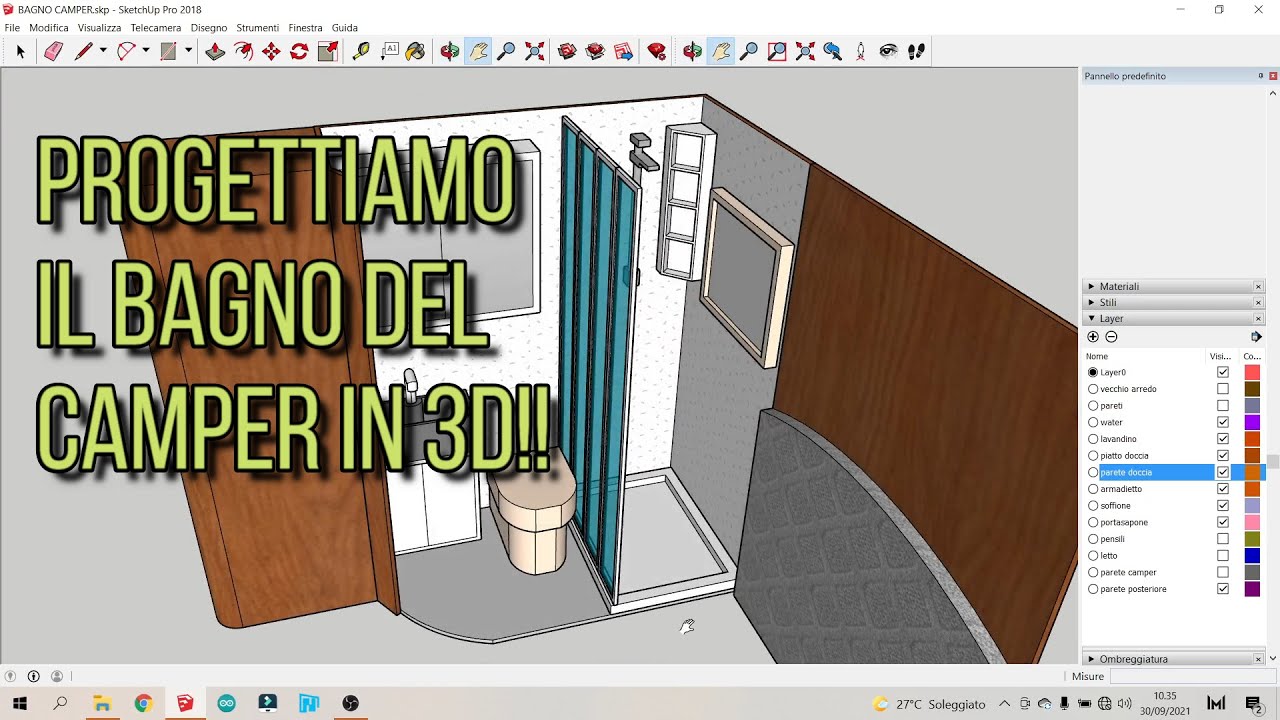Activate the Zoom Window tool
The image size is (1280, 720).
click(x=777, y=51)
